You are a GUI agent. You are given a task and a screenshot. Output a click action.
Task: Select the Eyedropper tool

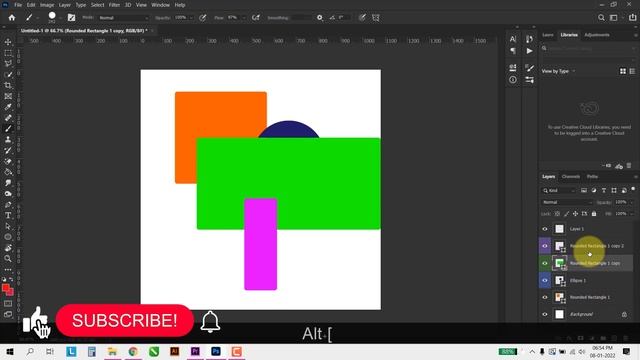(8, 107)
